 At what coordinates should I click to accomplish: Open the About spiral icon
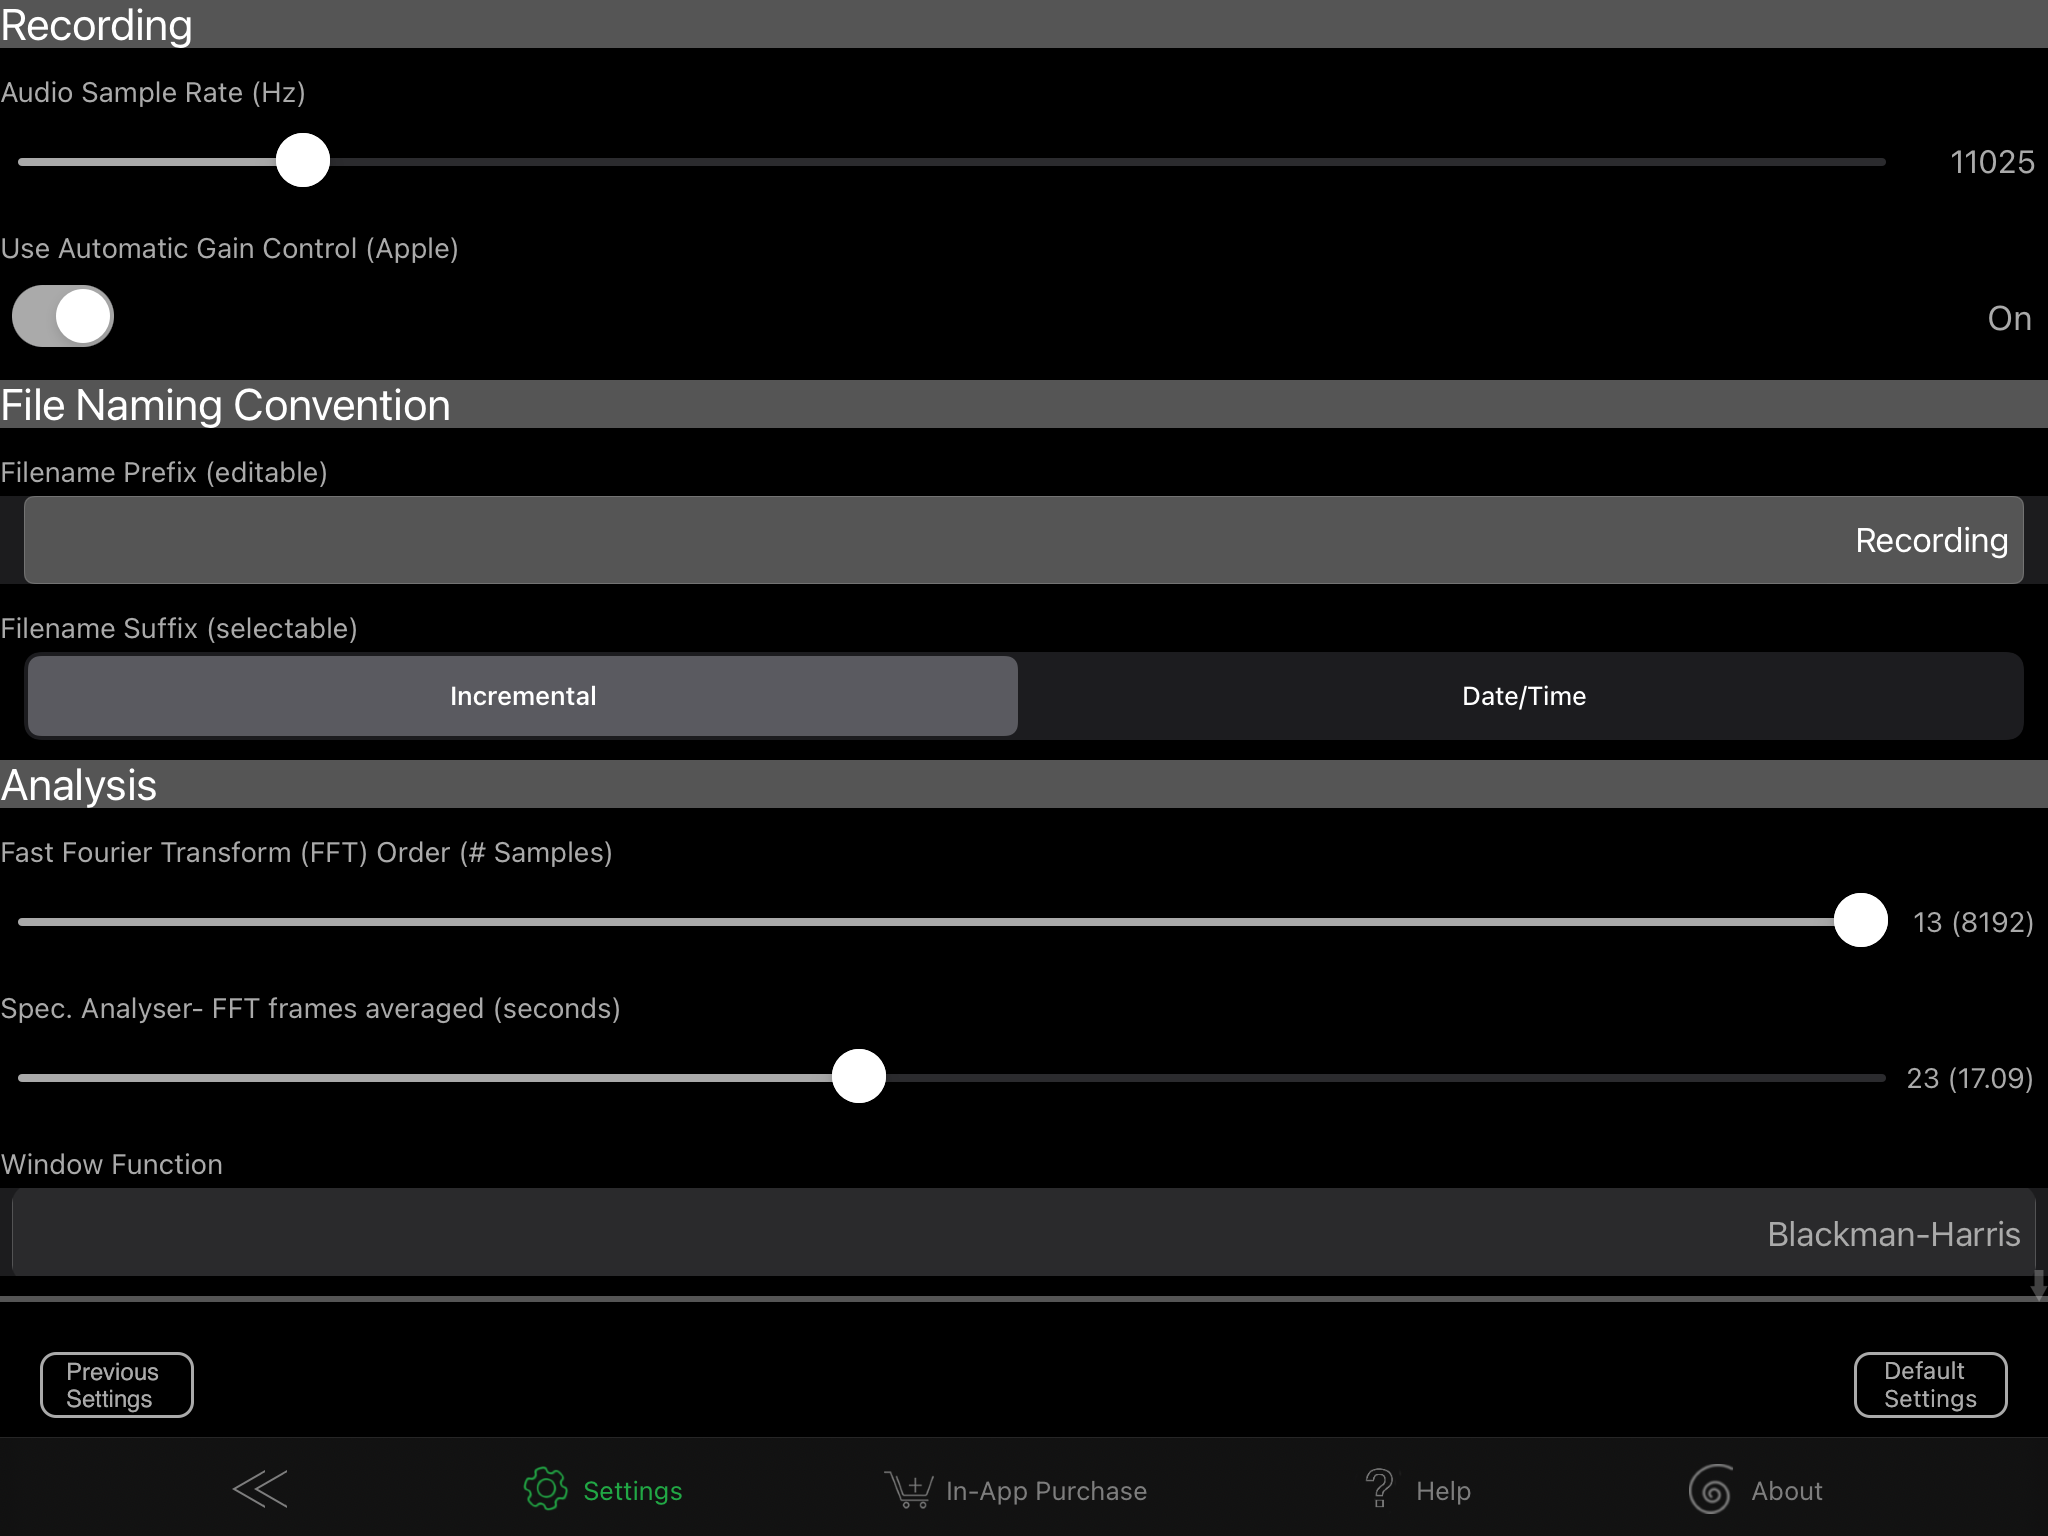[1710, 1489]
